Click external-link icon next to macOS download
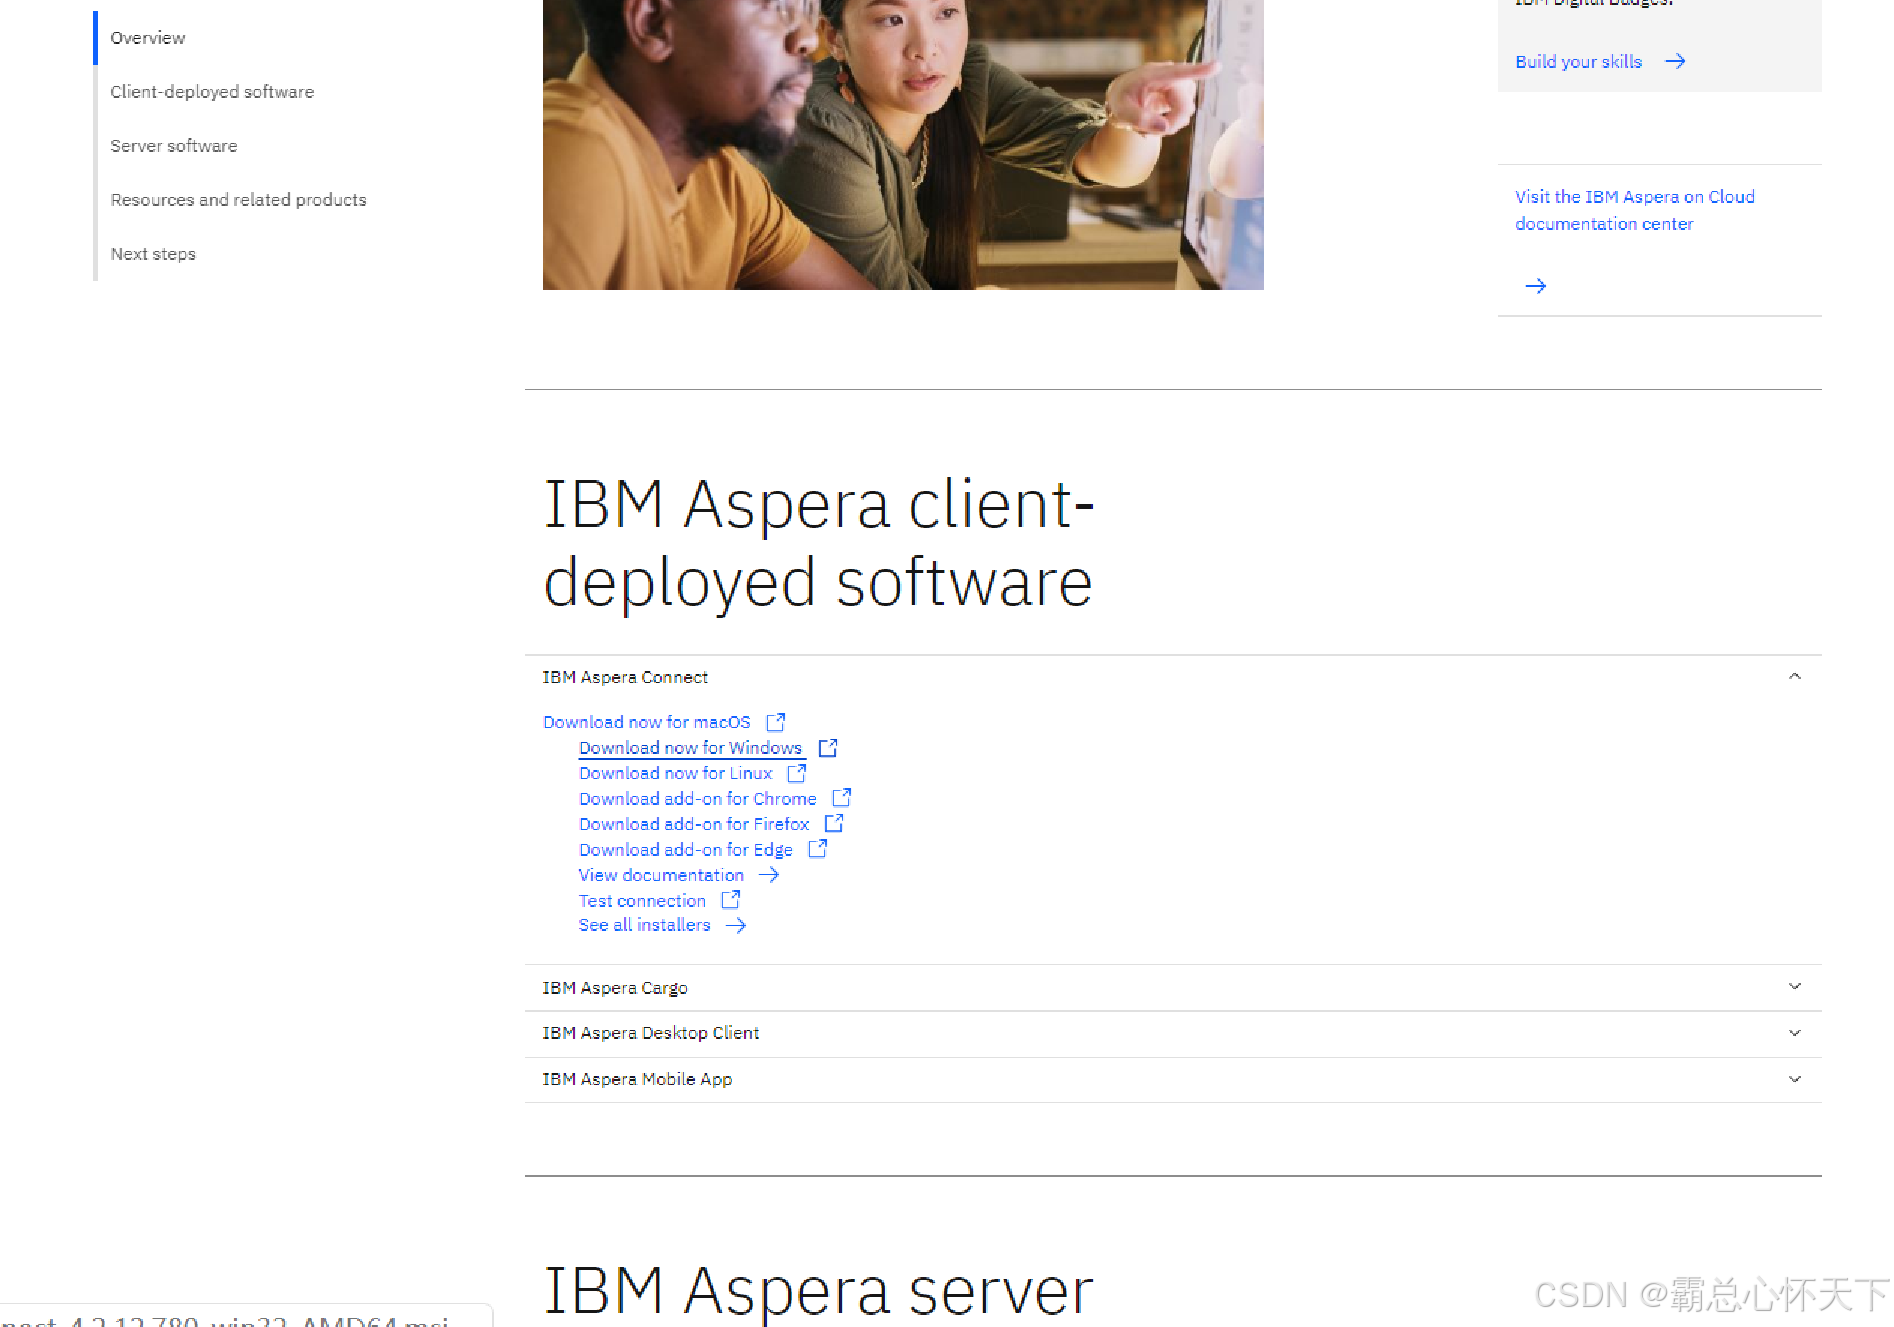This screenshot has width=1894, height=1327. (x=776, y=722)
